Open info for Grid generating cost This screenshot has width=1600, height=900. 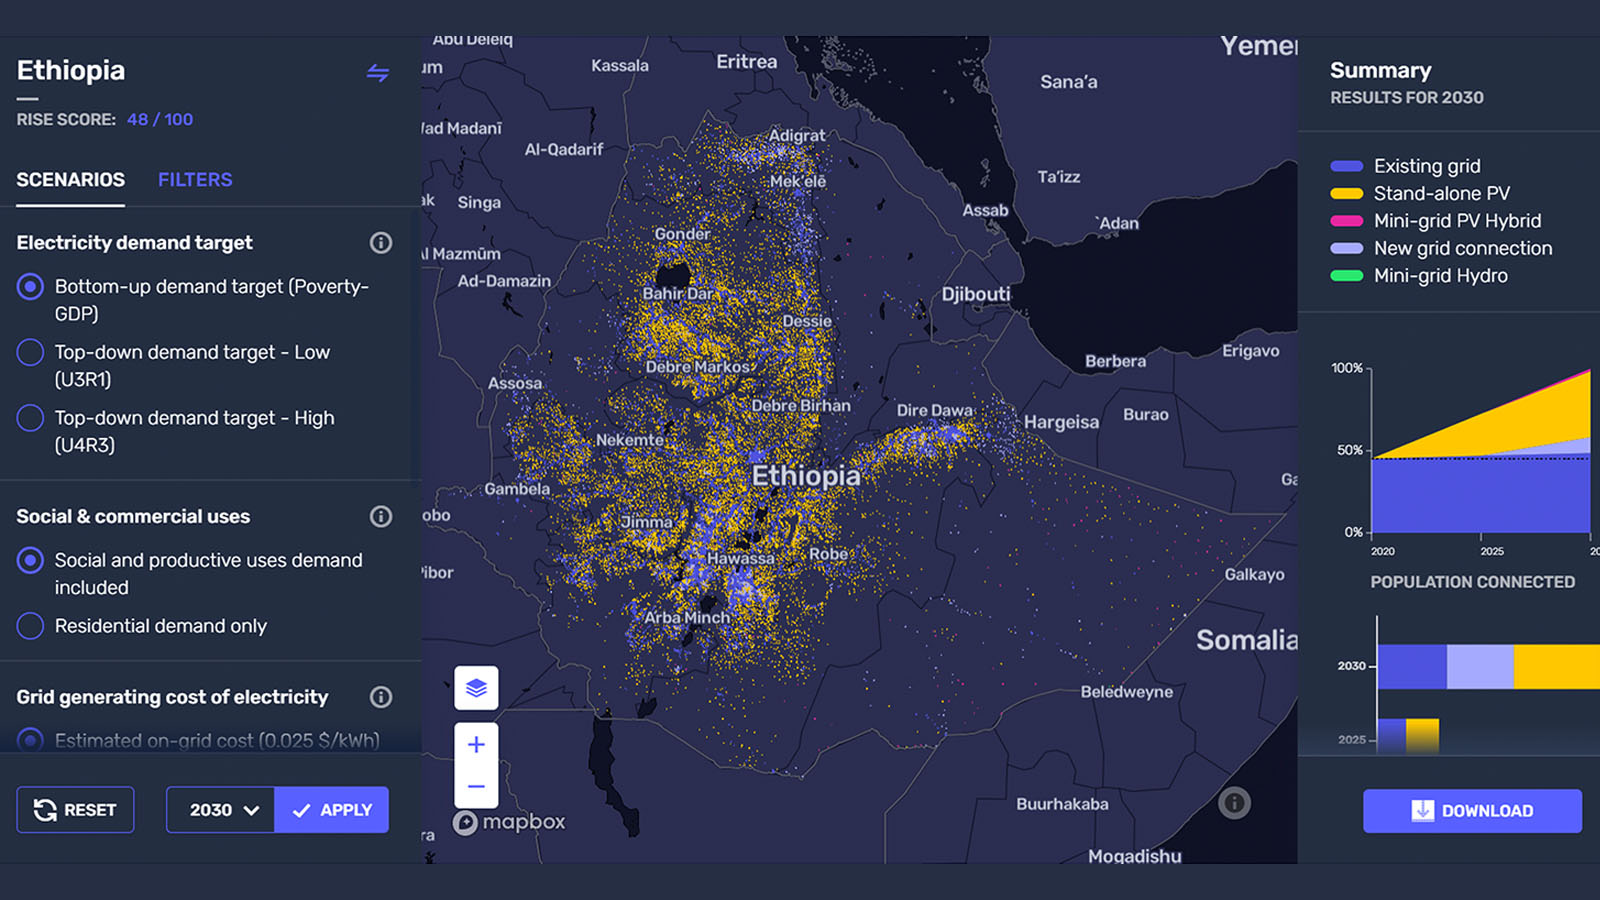tap(380, 697)
